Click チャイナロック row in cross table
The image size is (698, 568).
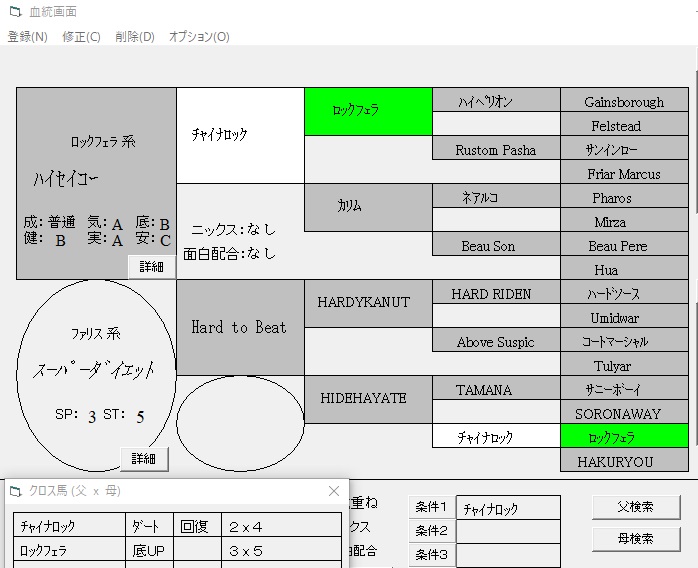click(x=178, y=525)
